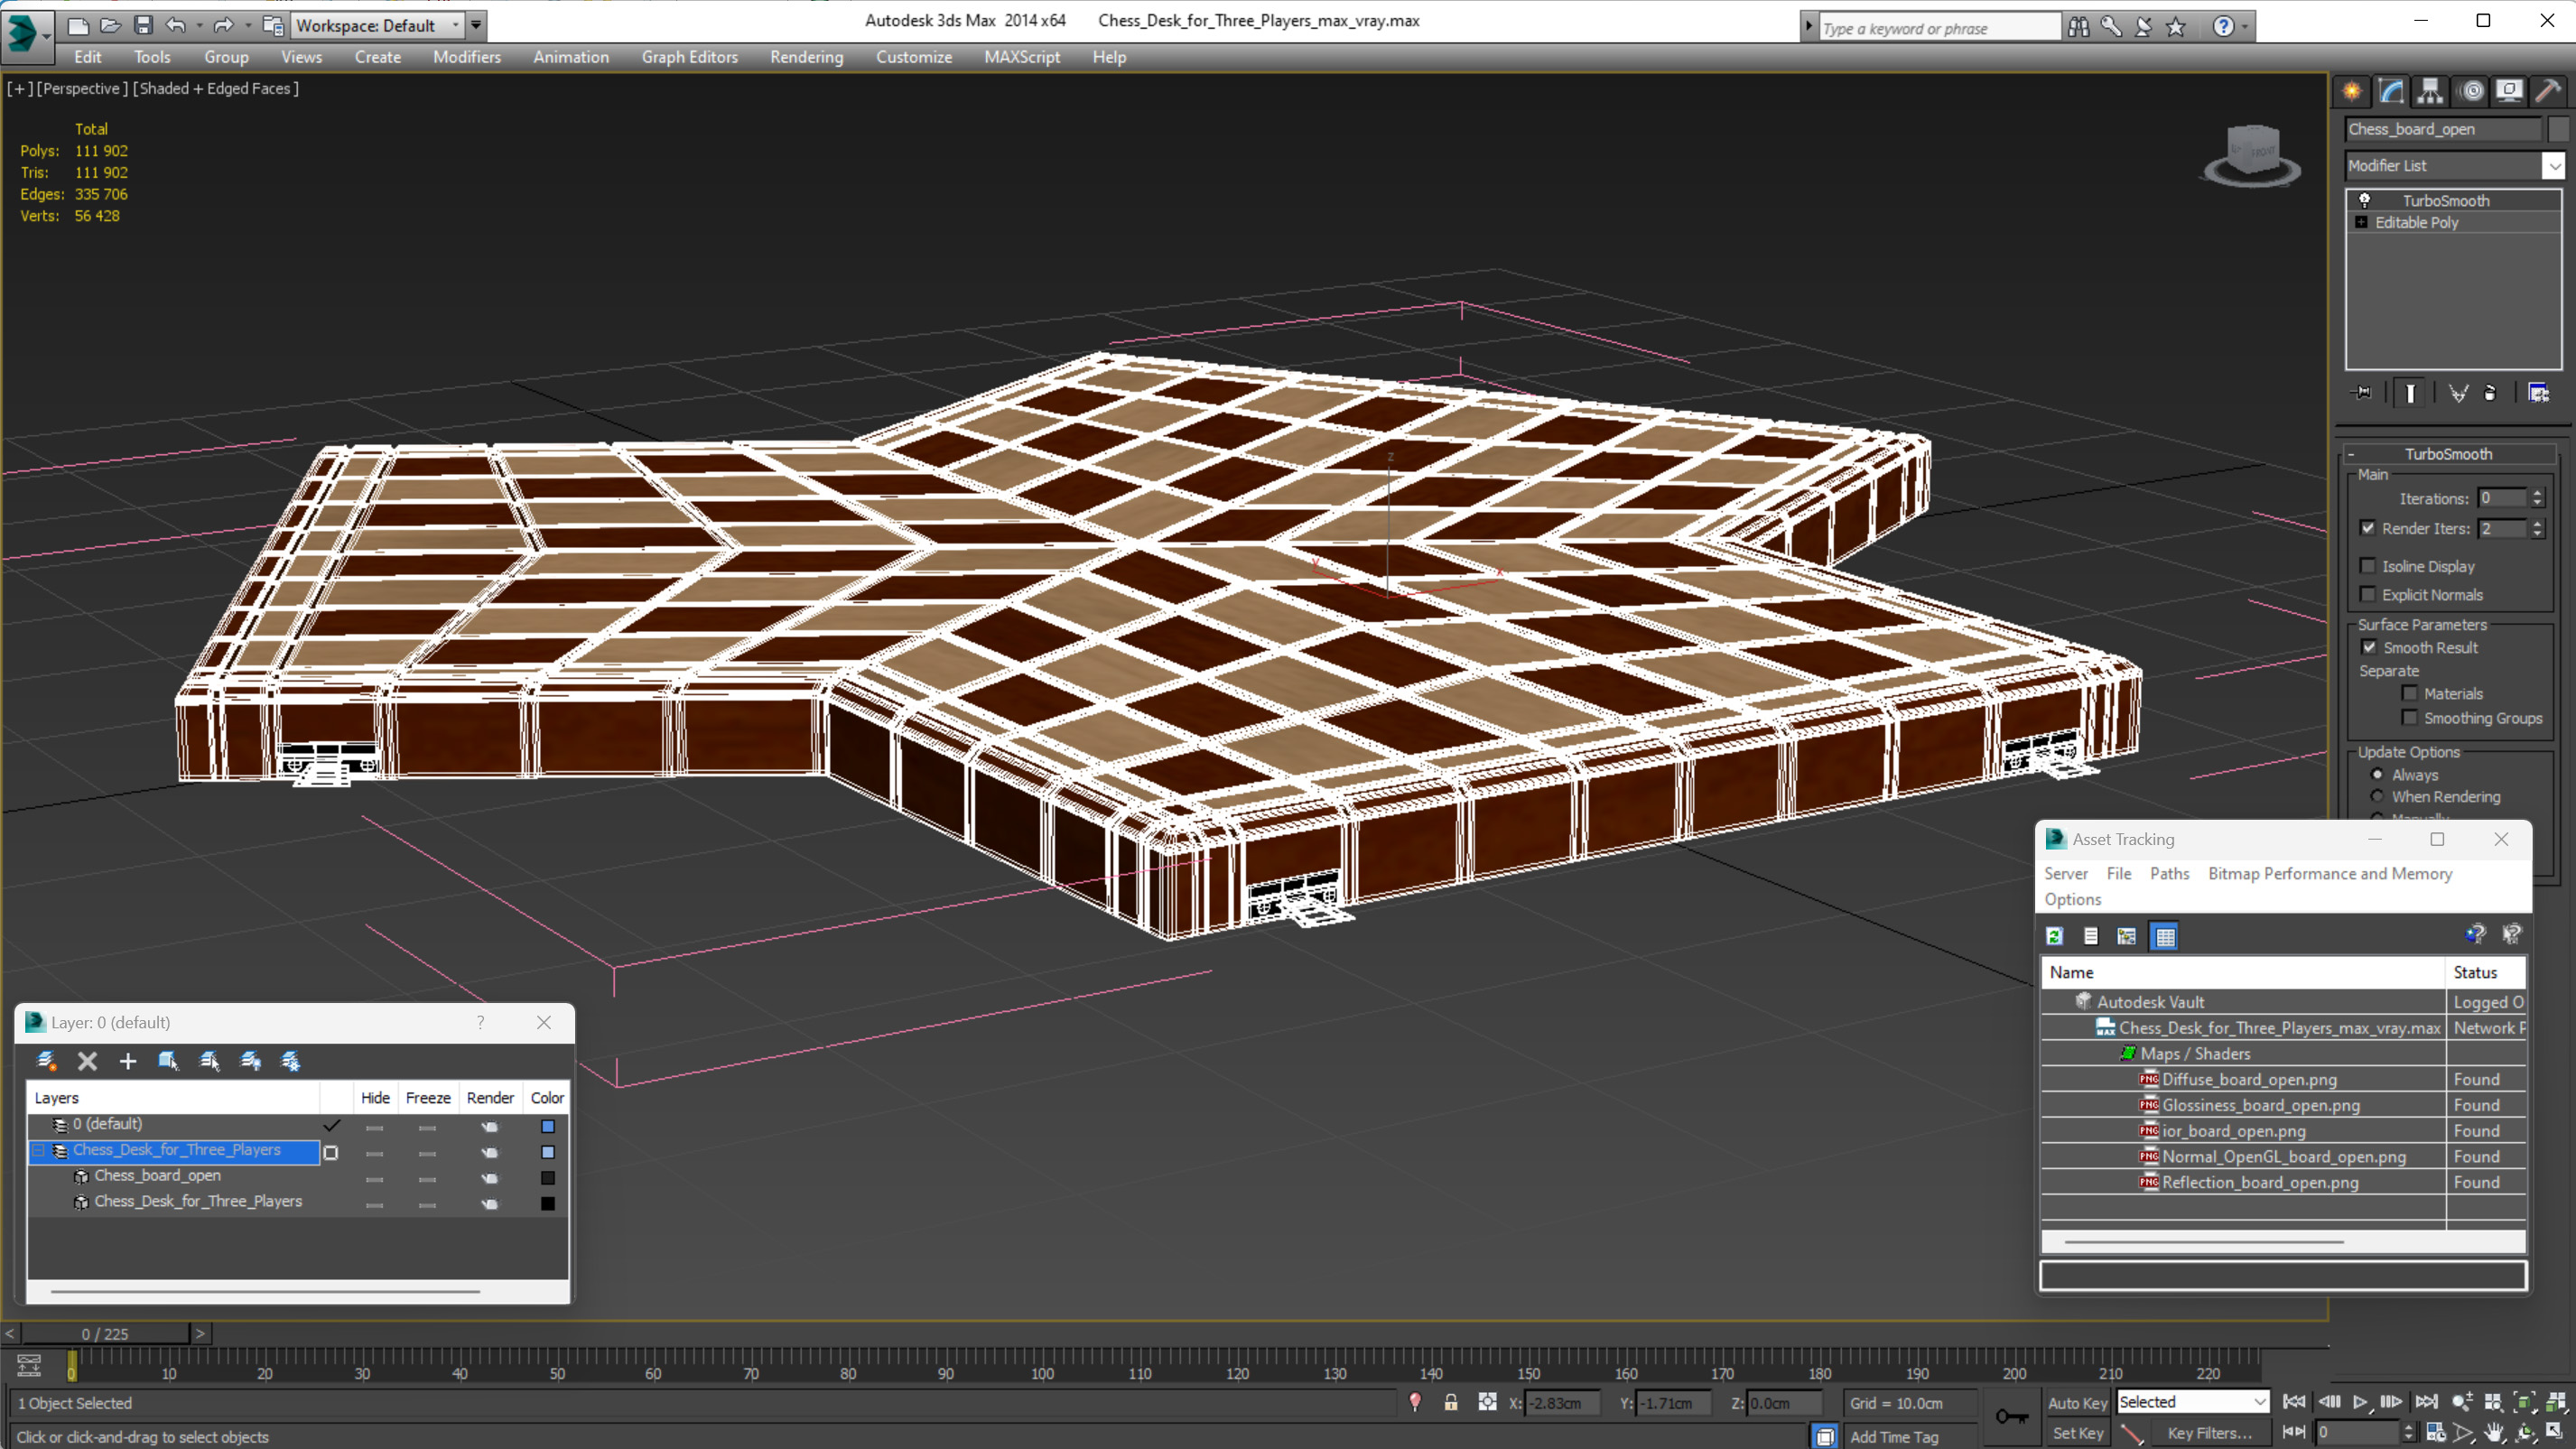Click Go to Start playback control
The width and height of the screenshot is (2576, 1449).
point(2294,1402)
